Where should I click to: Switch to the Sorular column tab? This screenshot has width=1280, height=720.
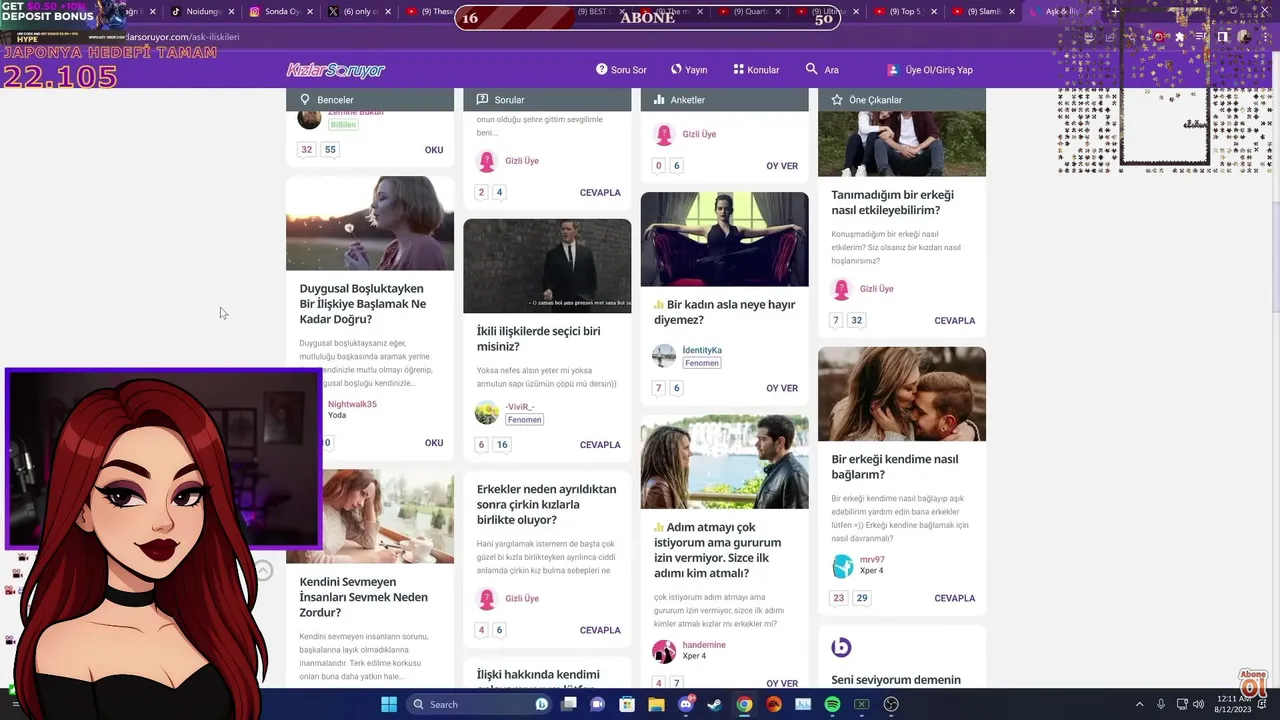coord(547,100)
